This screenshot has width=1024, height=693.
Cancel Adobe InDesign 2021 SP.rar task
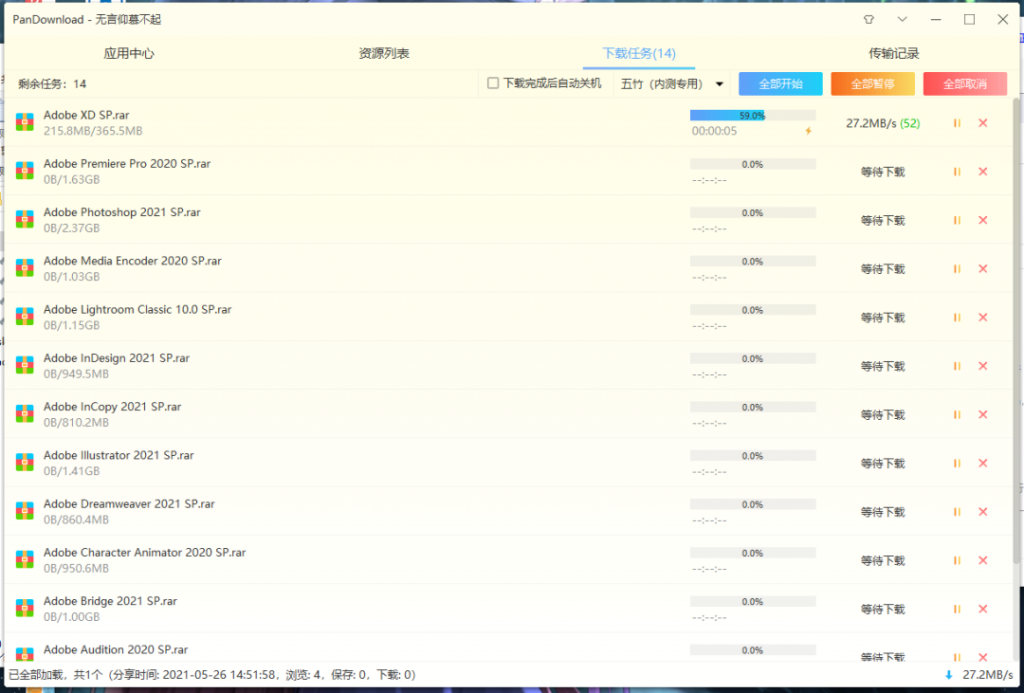click(x=982, y=366)
